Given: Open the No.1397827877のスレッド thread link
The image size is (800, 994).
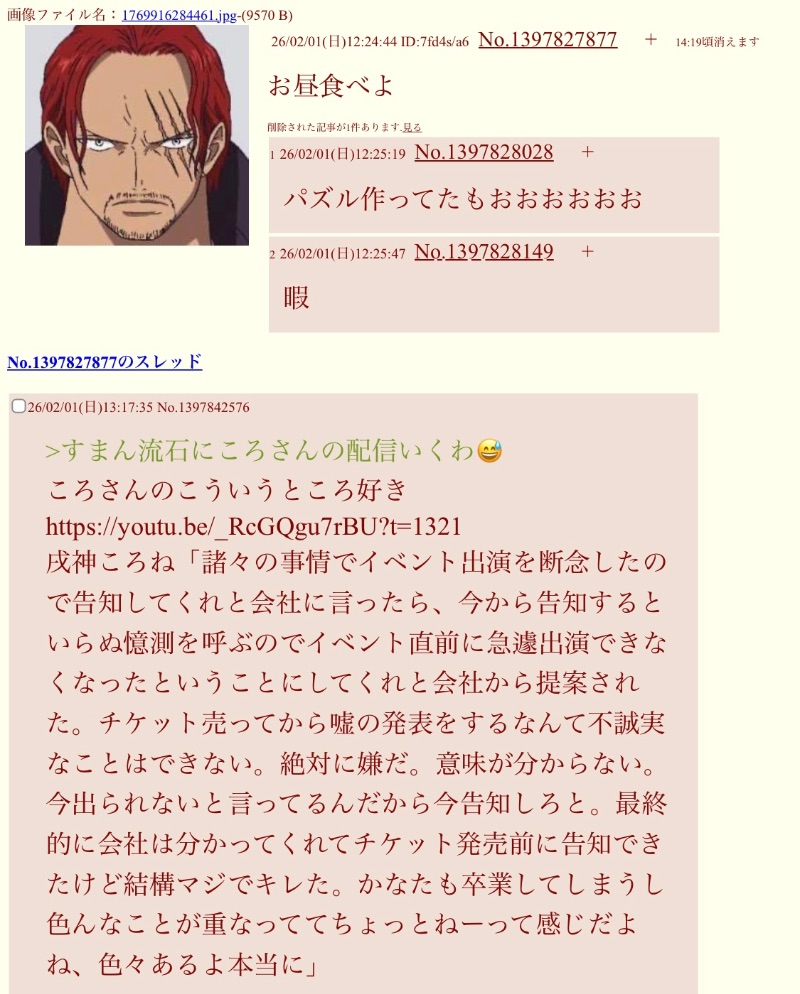Looking at the screenshot, I should pyautogui.click(x=105, y=362).
